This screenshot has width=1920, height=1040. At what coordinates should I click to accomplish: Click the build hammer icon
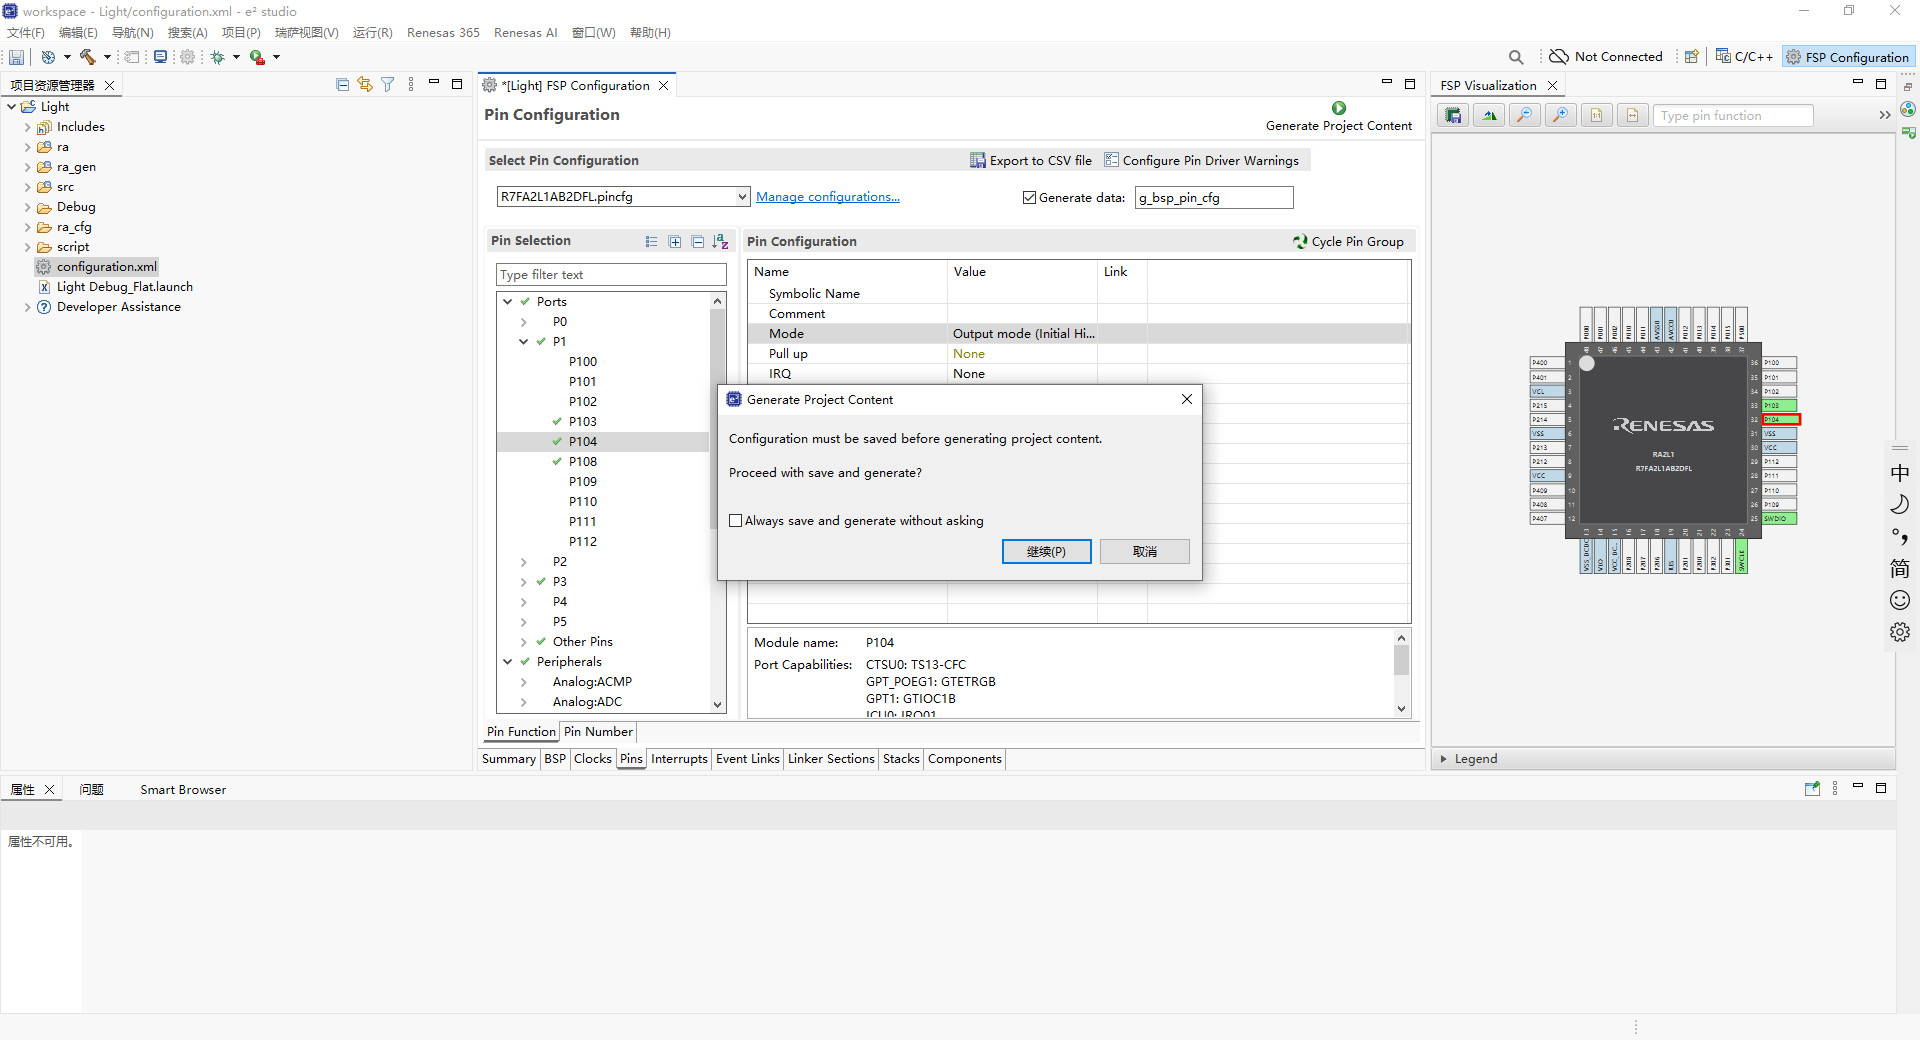click(88, 57)
